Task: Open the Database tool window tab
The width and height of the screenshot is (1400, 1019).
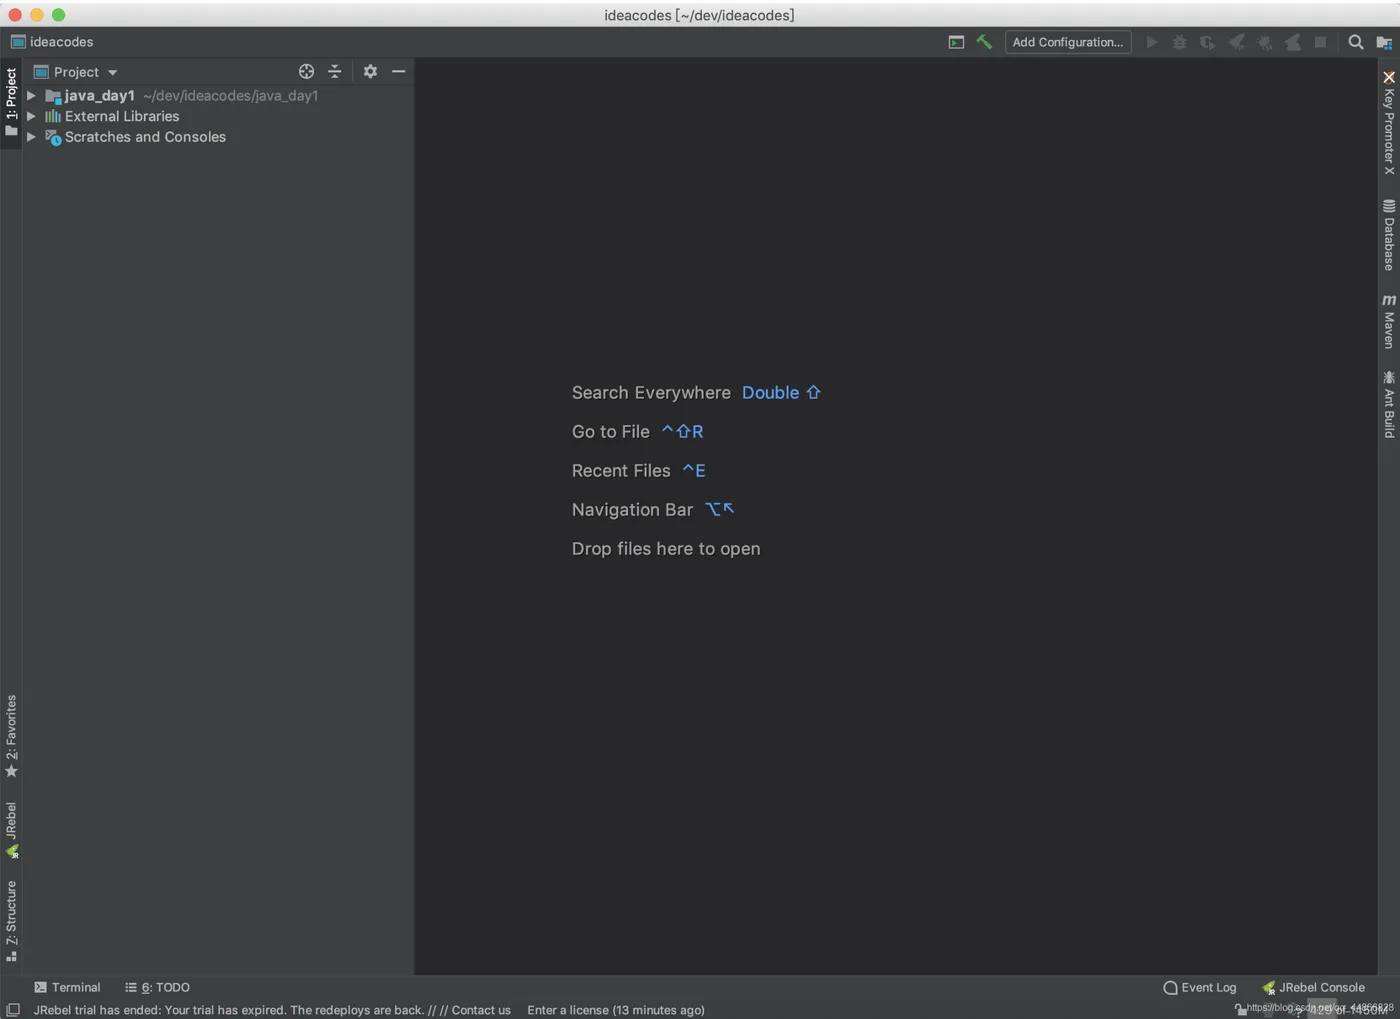Action: click(1389, 235)
